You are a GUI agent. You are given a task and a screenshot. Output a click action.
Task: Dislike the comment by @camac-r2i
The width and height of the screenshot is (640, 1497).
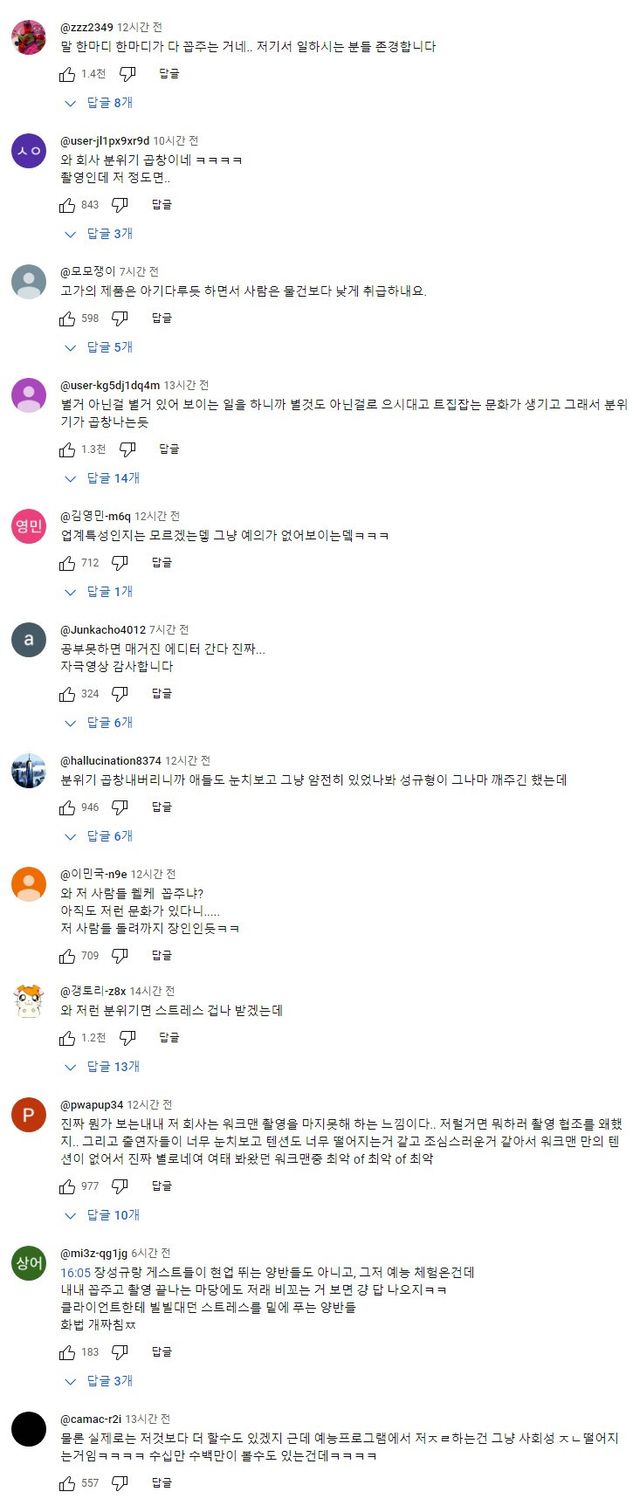(x=120, y=1483)
